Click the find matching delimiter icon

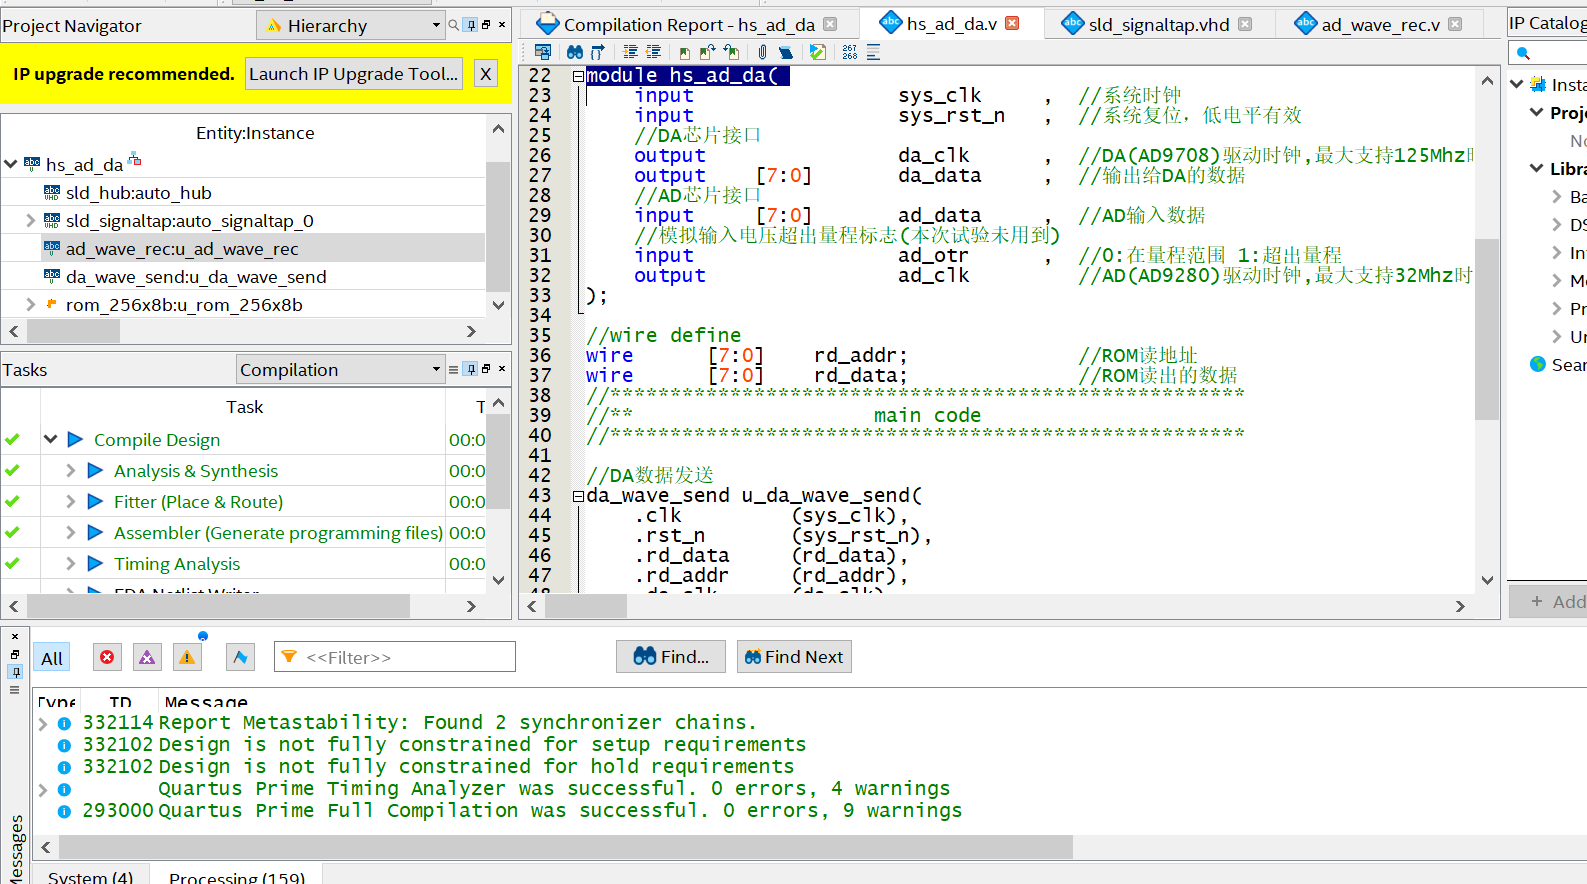point(598,52)
